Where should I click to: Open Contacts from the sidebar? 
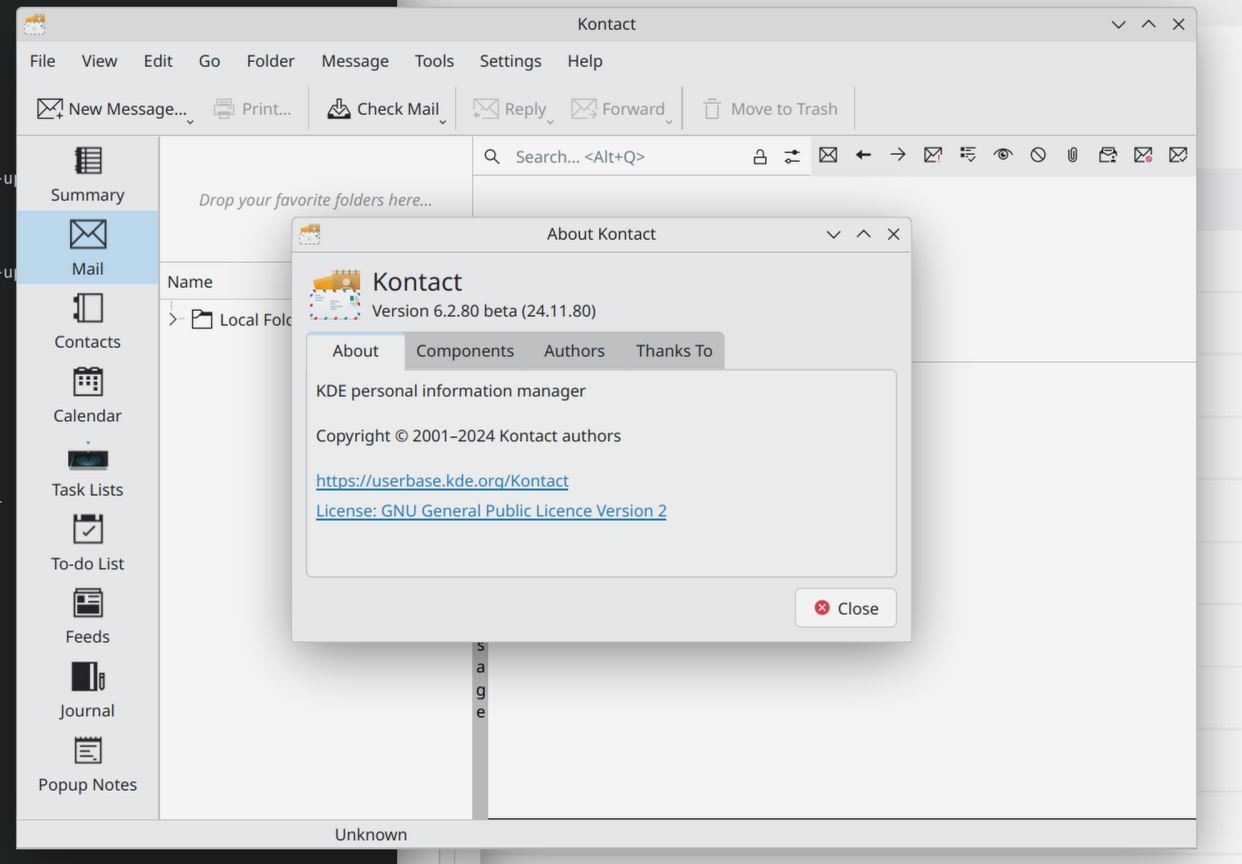pyautogui.click(x=88, y=321)
